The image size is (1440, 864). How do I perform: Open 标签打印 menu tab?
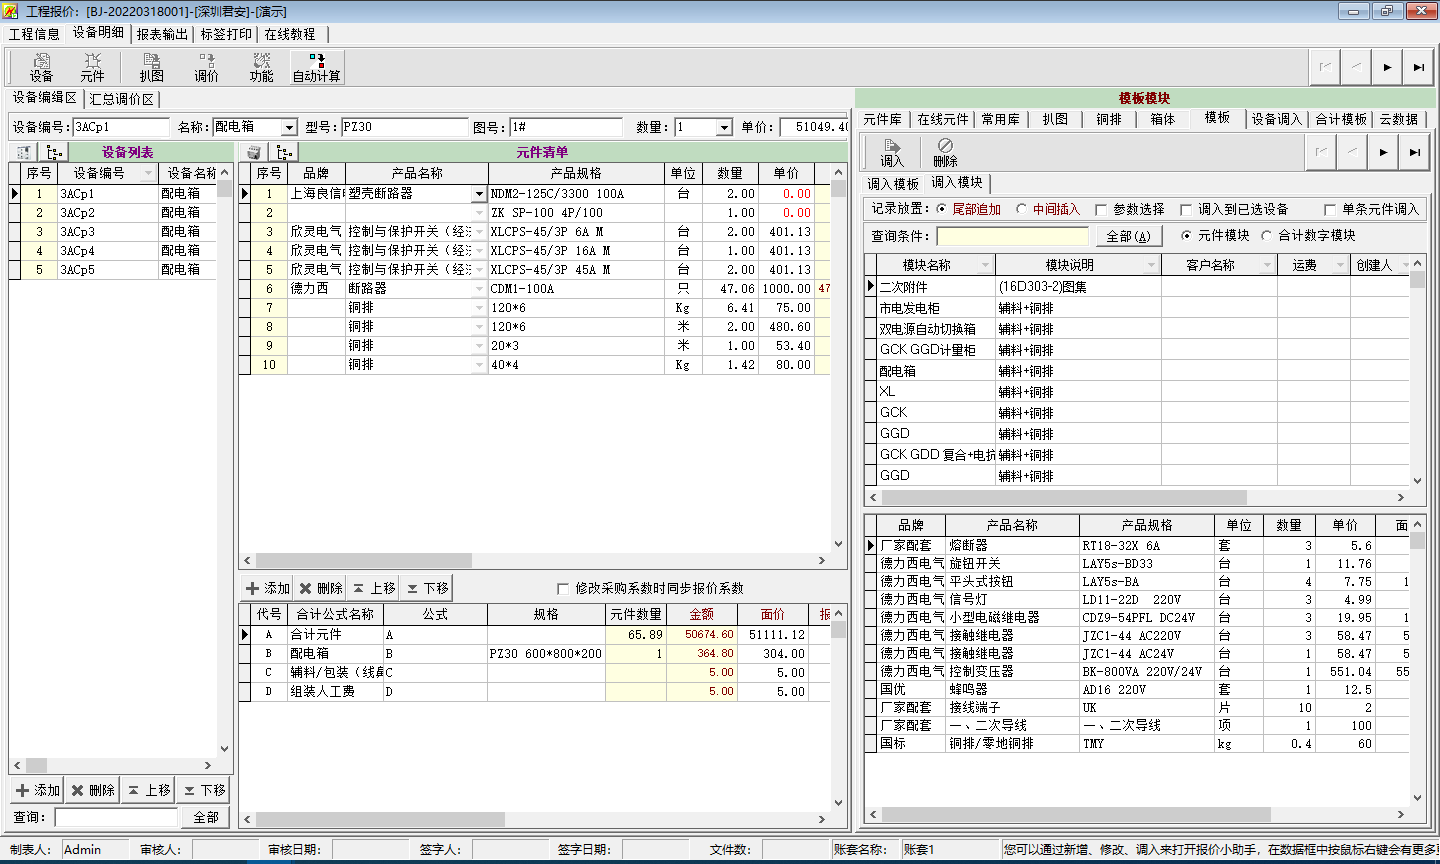[226, 34]
